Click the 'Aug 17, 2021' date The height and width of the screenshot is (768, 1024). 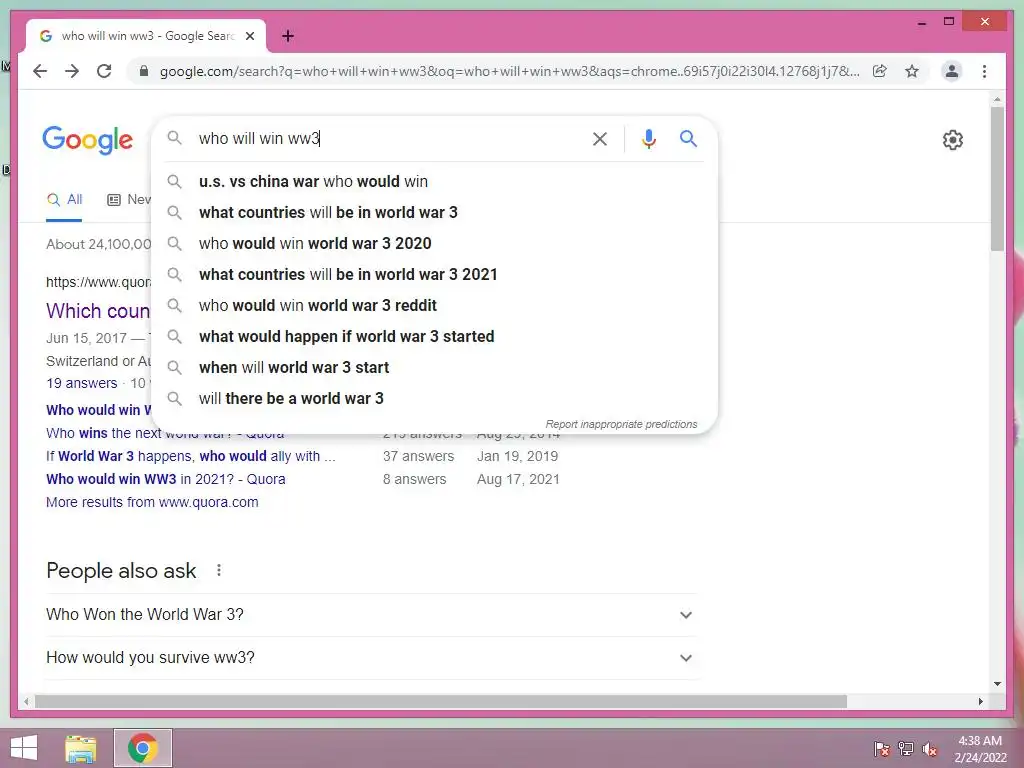(518, 479)
